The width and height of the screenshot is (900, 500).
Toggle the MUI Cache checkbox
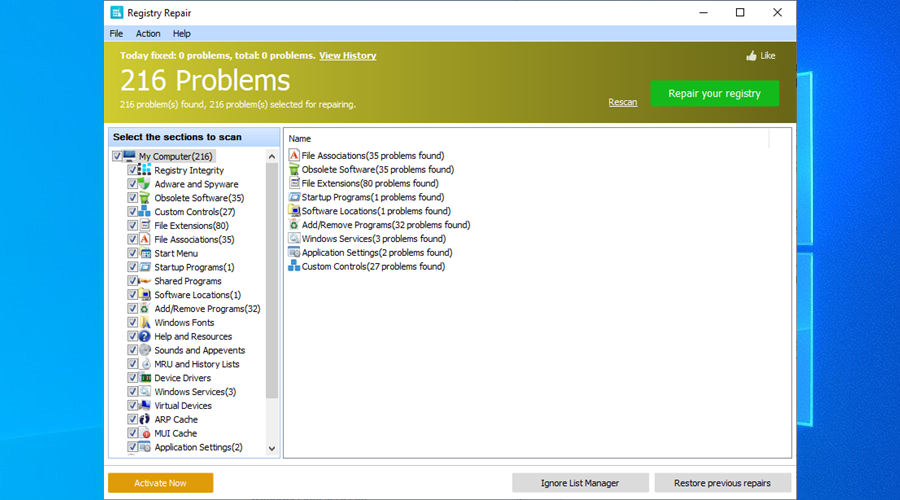point(133,434)
